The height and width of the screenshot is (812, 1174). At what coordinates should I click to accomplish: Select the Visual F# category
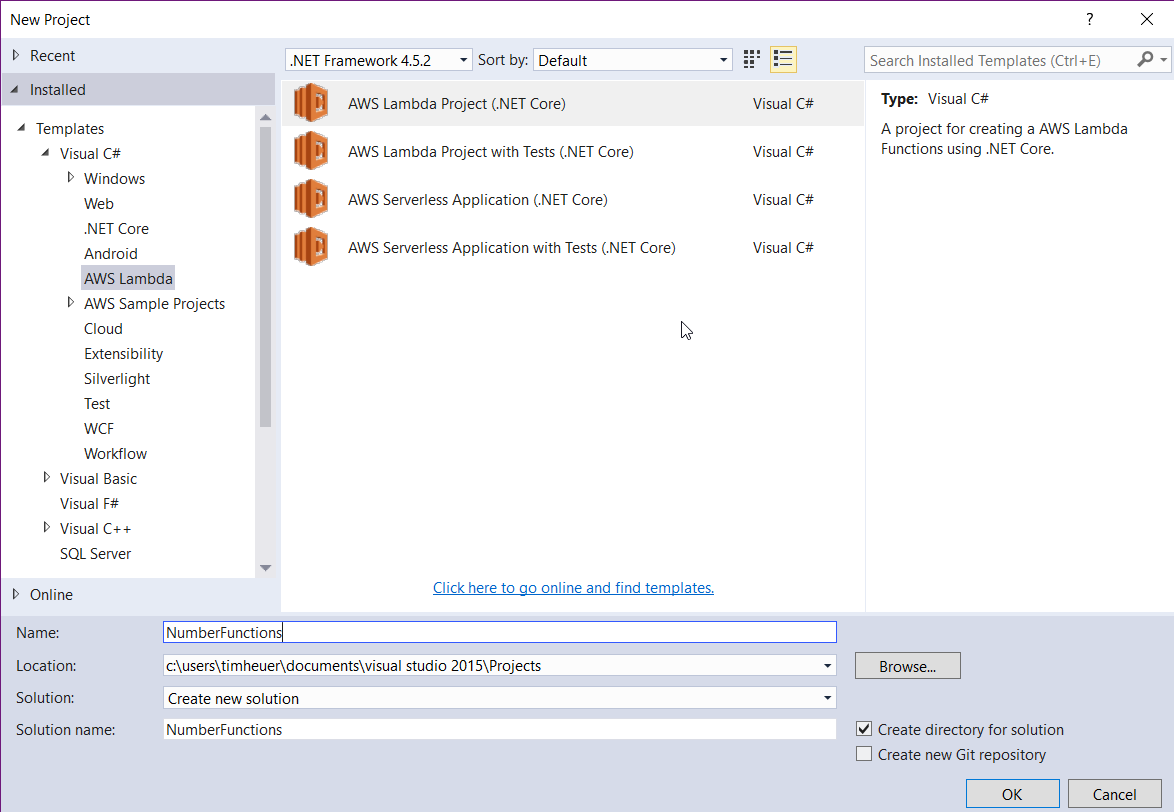pyautogui.click(x=89, y=504)
